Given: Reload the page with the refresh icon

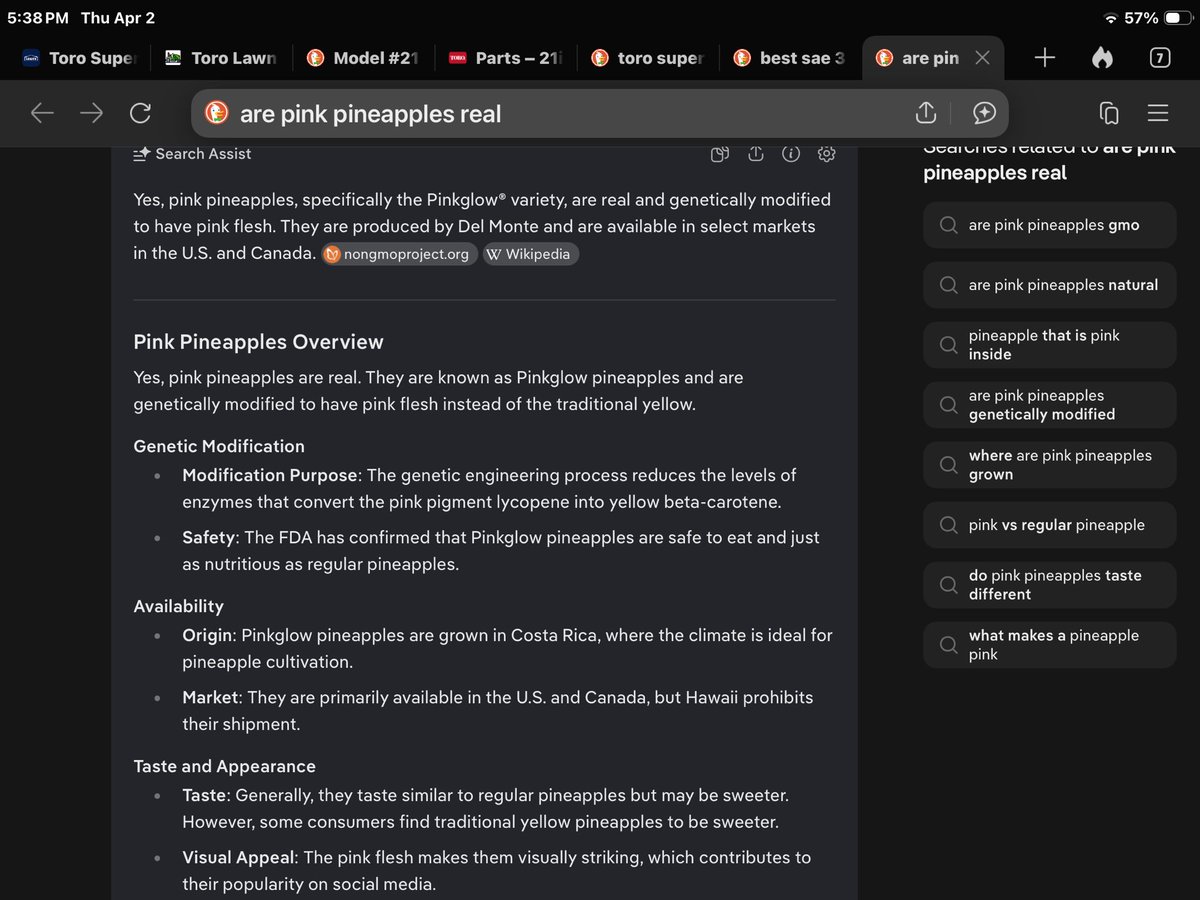Looking at the screenshot, I should [140, 113].
